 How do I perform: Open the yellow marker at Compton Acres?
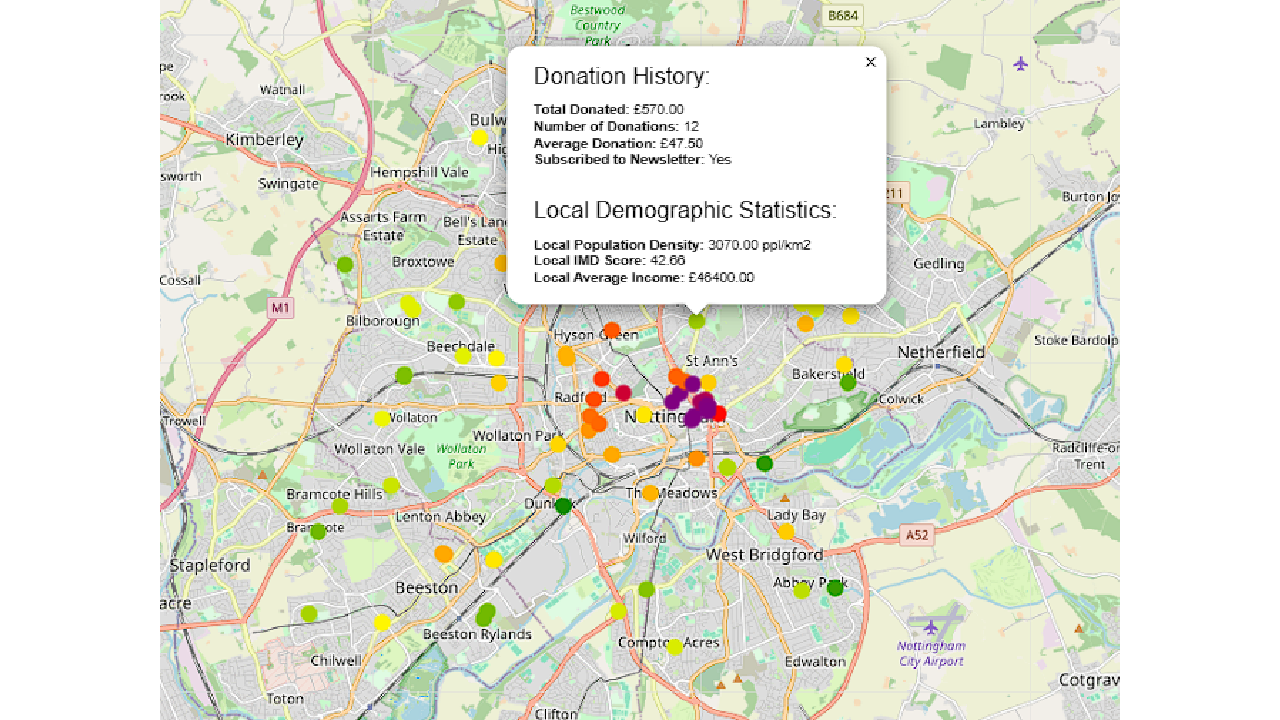point(675,647)
